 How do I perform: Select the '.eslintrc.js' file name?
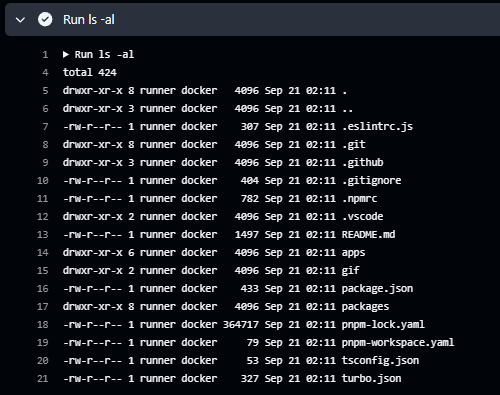coord(377,127)
